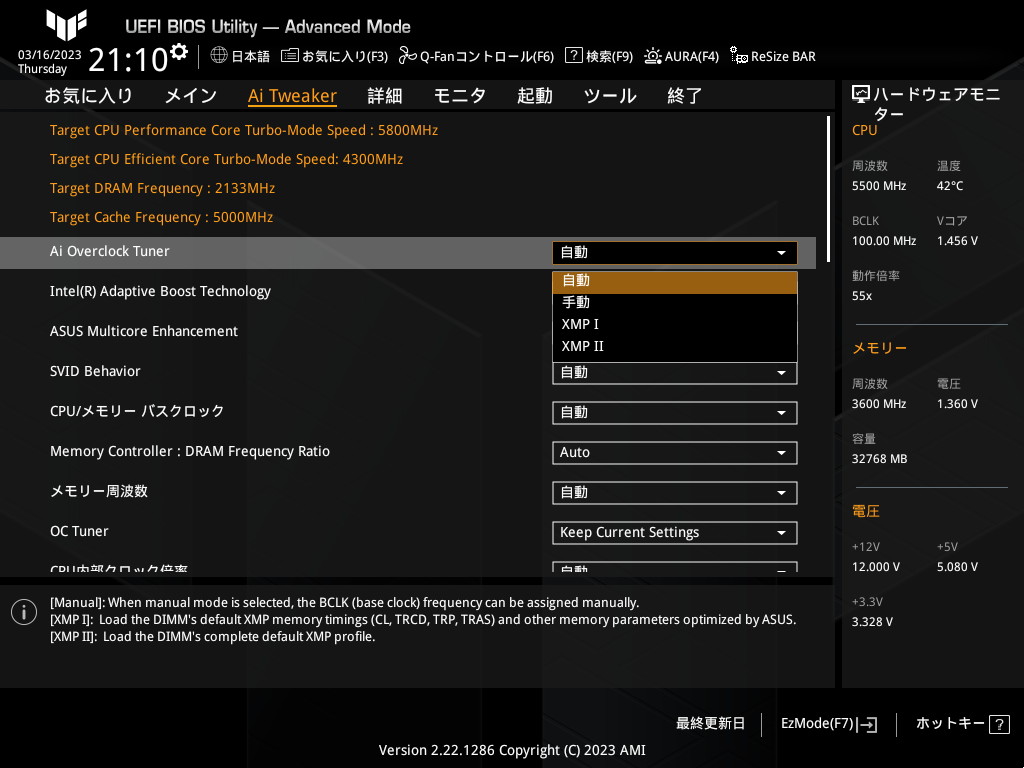Collapse the Ai Overclock Tuner dropdown
The width and height of the screenshot is (1024, 768).
pos(675,253)
